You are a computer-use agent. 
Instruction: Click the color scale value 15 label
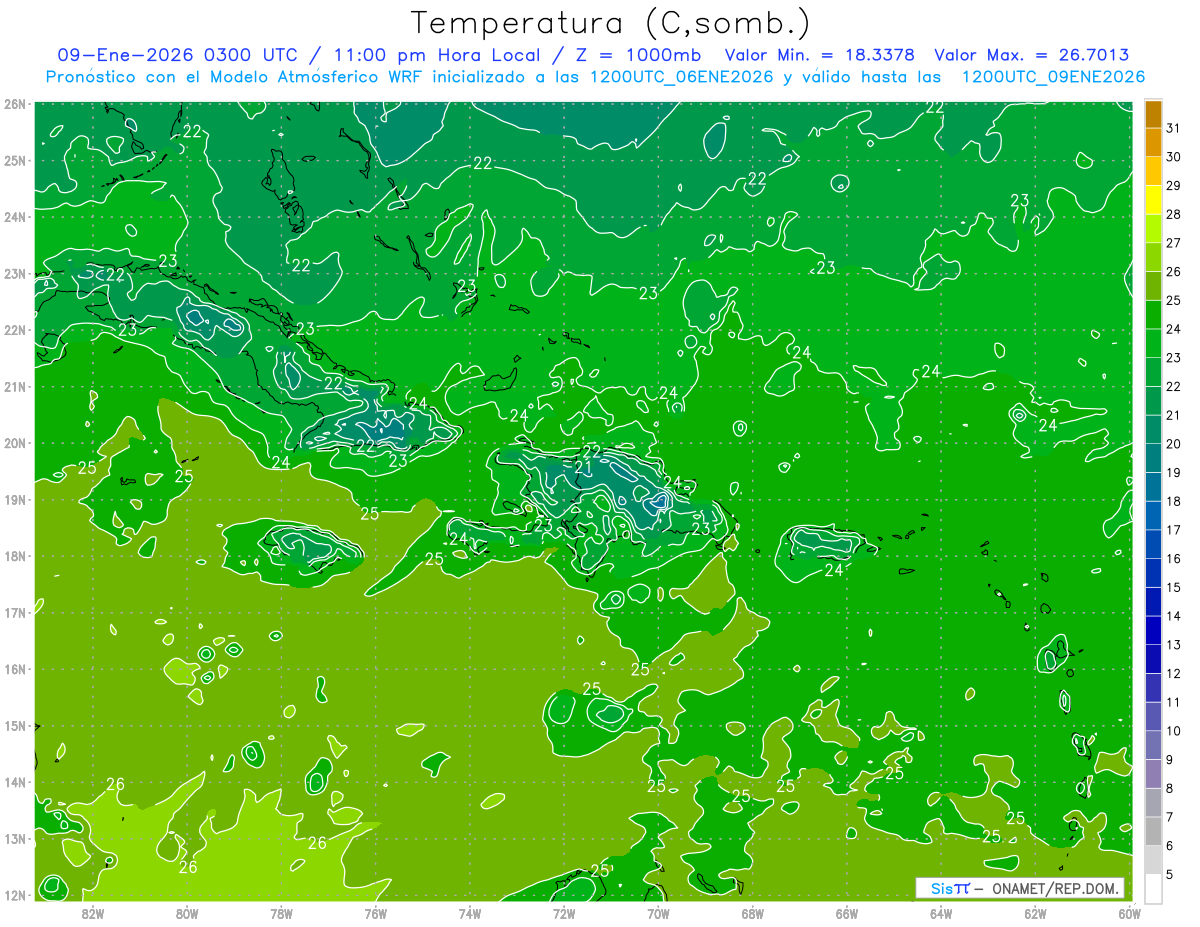click(1173, 587)
